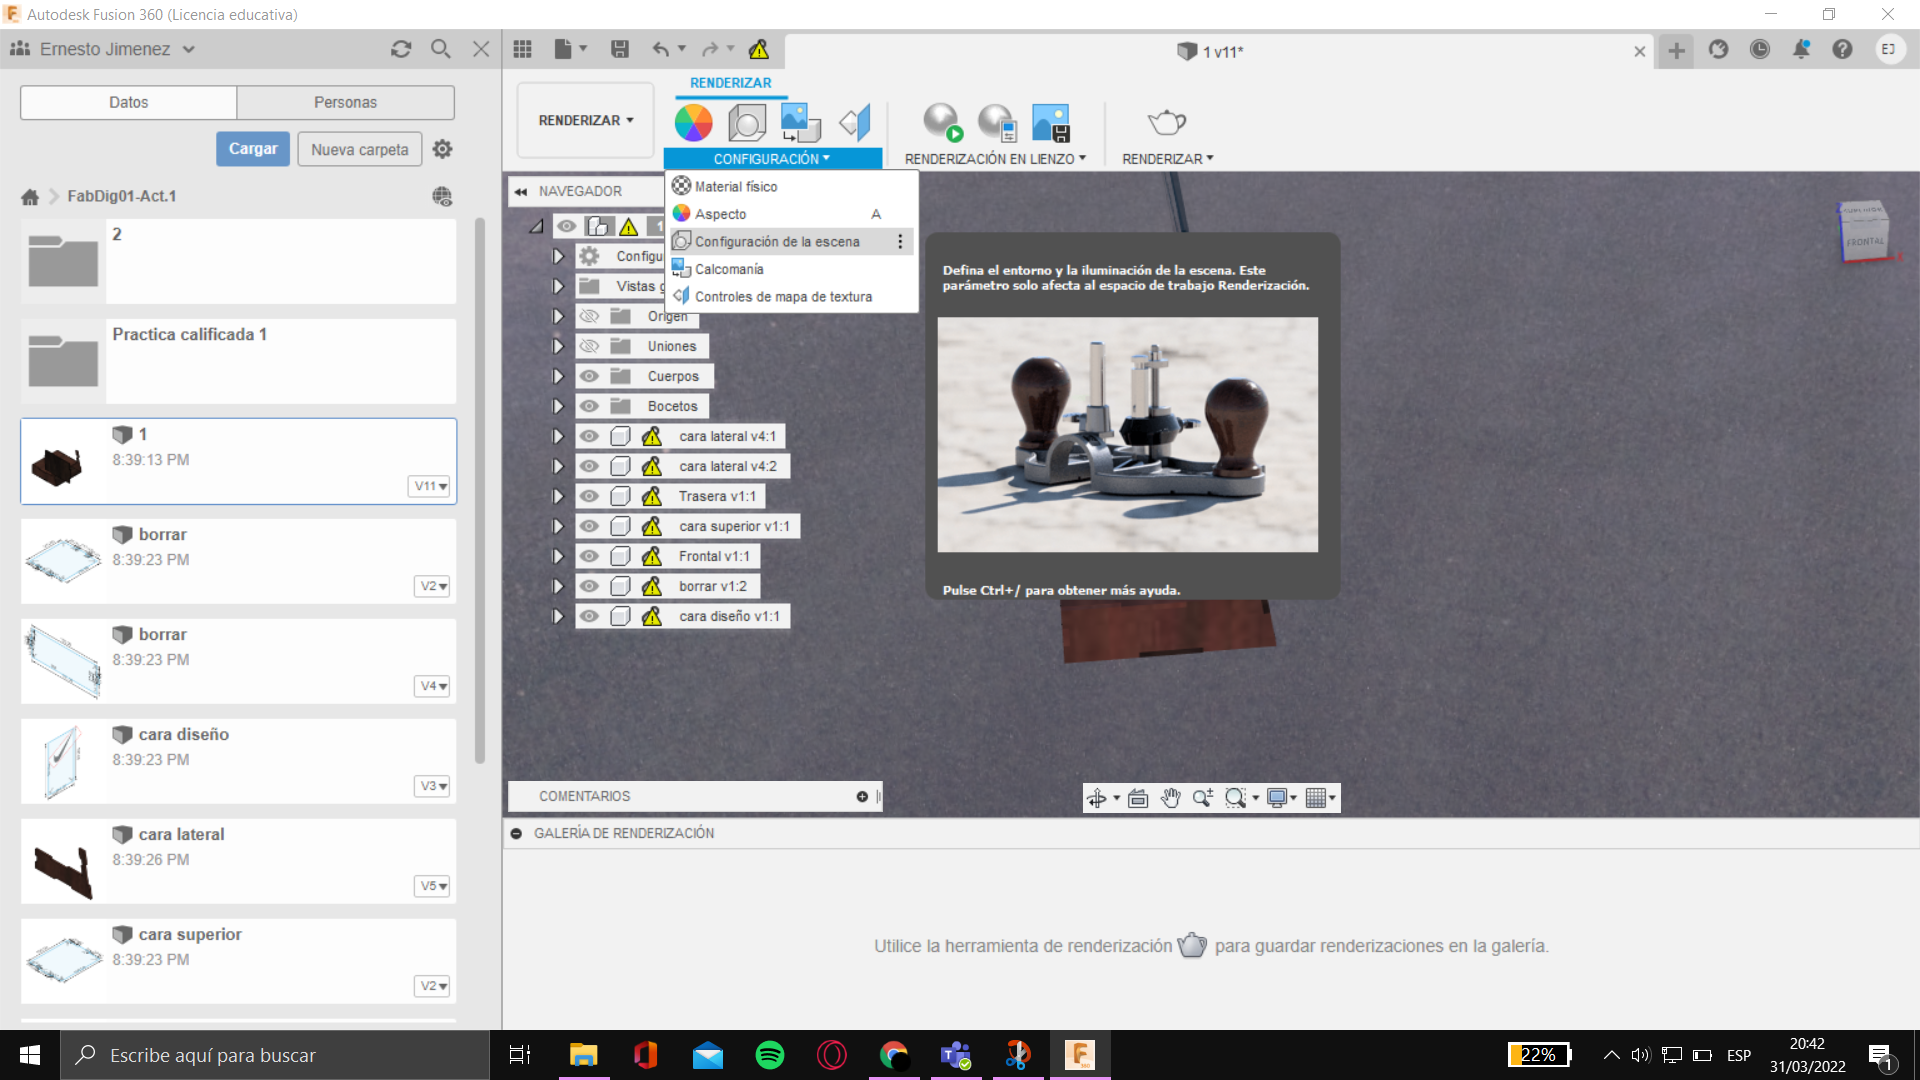
Task: Show the hidden Uniones folder
Action: [x=589, y=346]
